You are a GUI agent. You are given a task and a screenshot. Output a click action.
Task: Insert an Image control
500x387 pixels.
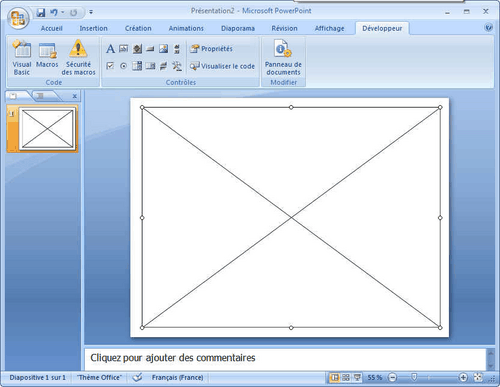(x=164, y=49)
